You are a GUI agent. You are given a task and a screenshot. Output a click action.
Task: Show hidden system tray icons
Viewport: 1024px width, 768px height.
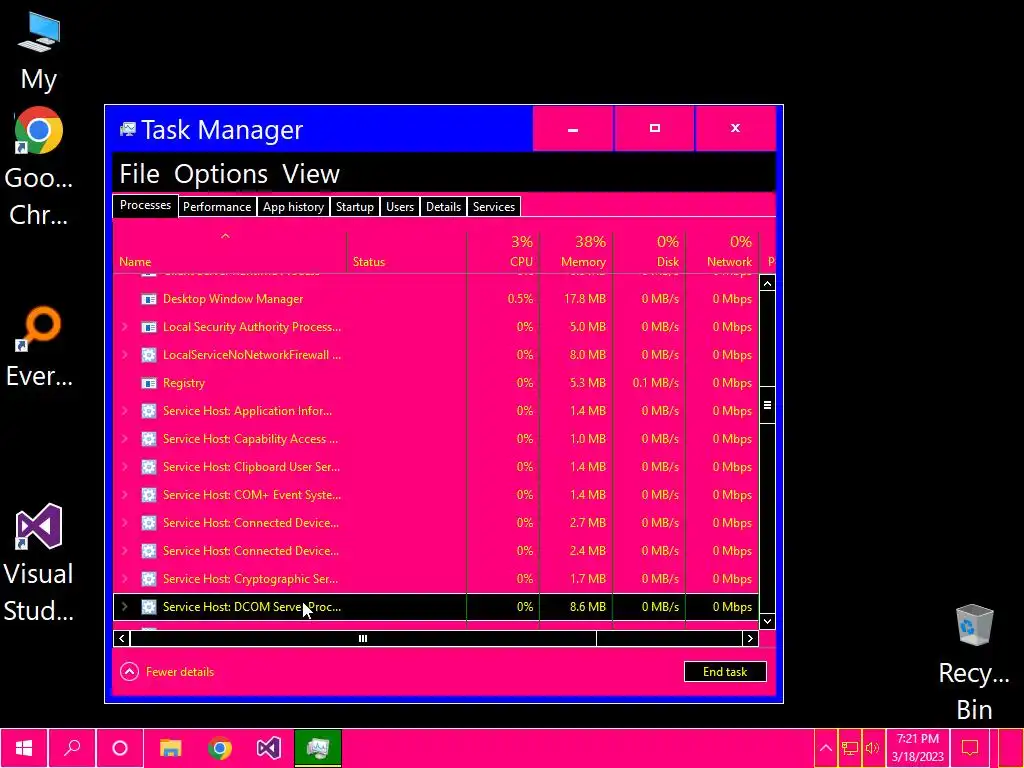pos(825,748)
